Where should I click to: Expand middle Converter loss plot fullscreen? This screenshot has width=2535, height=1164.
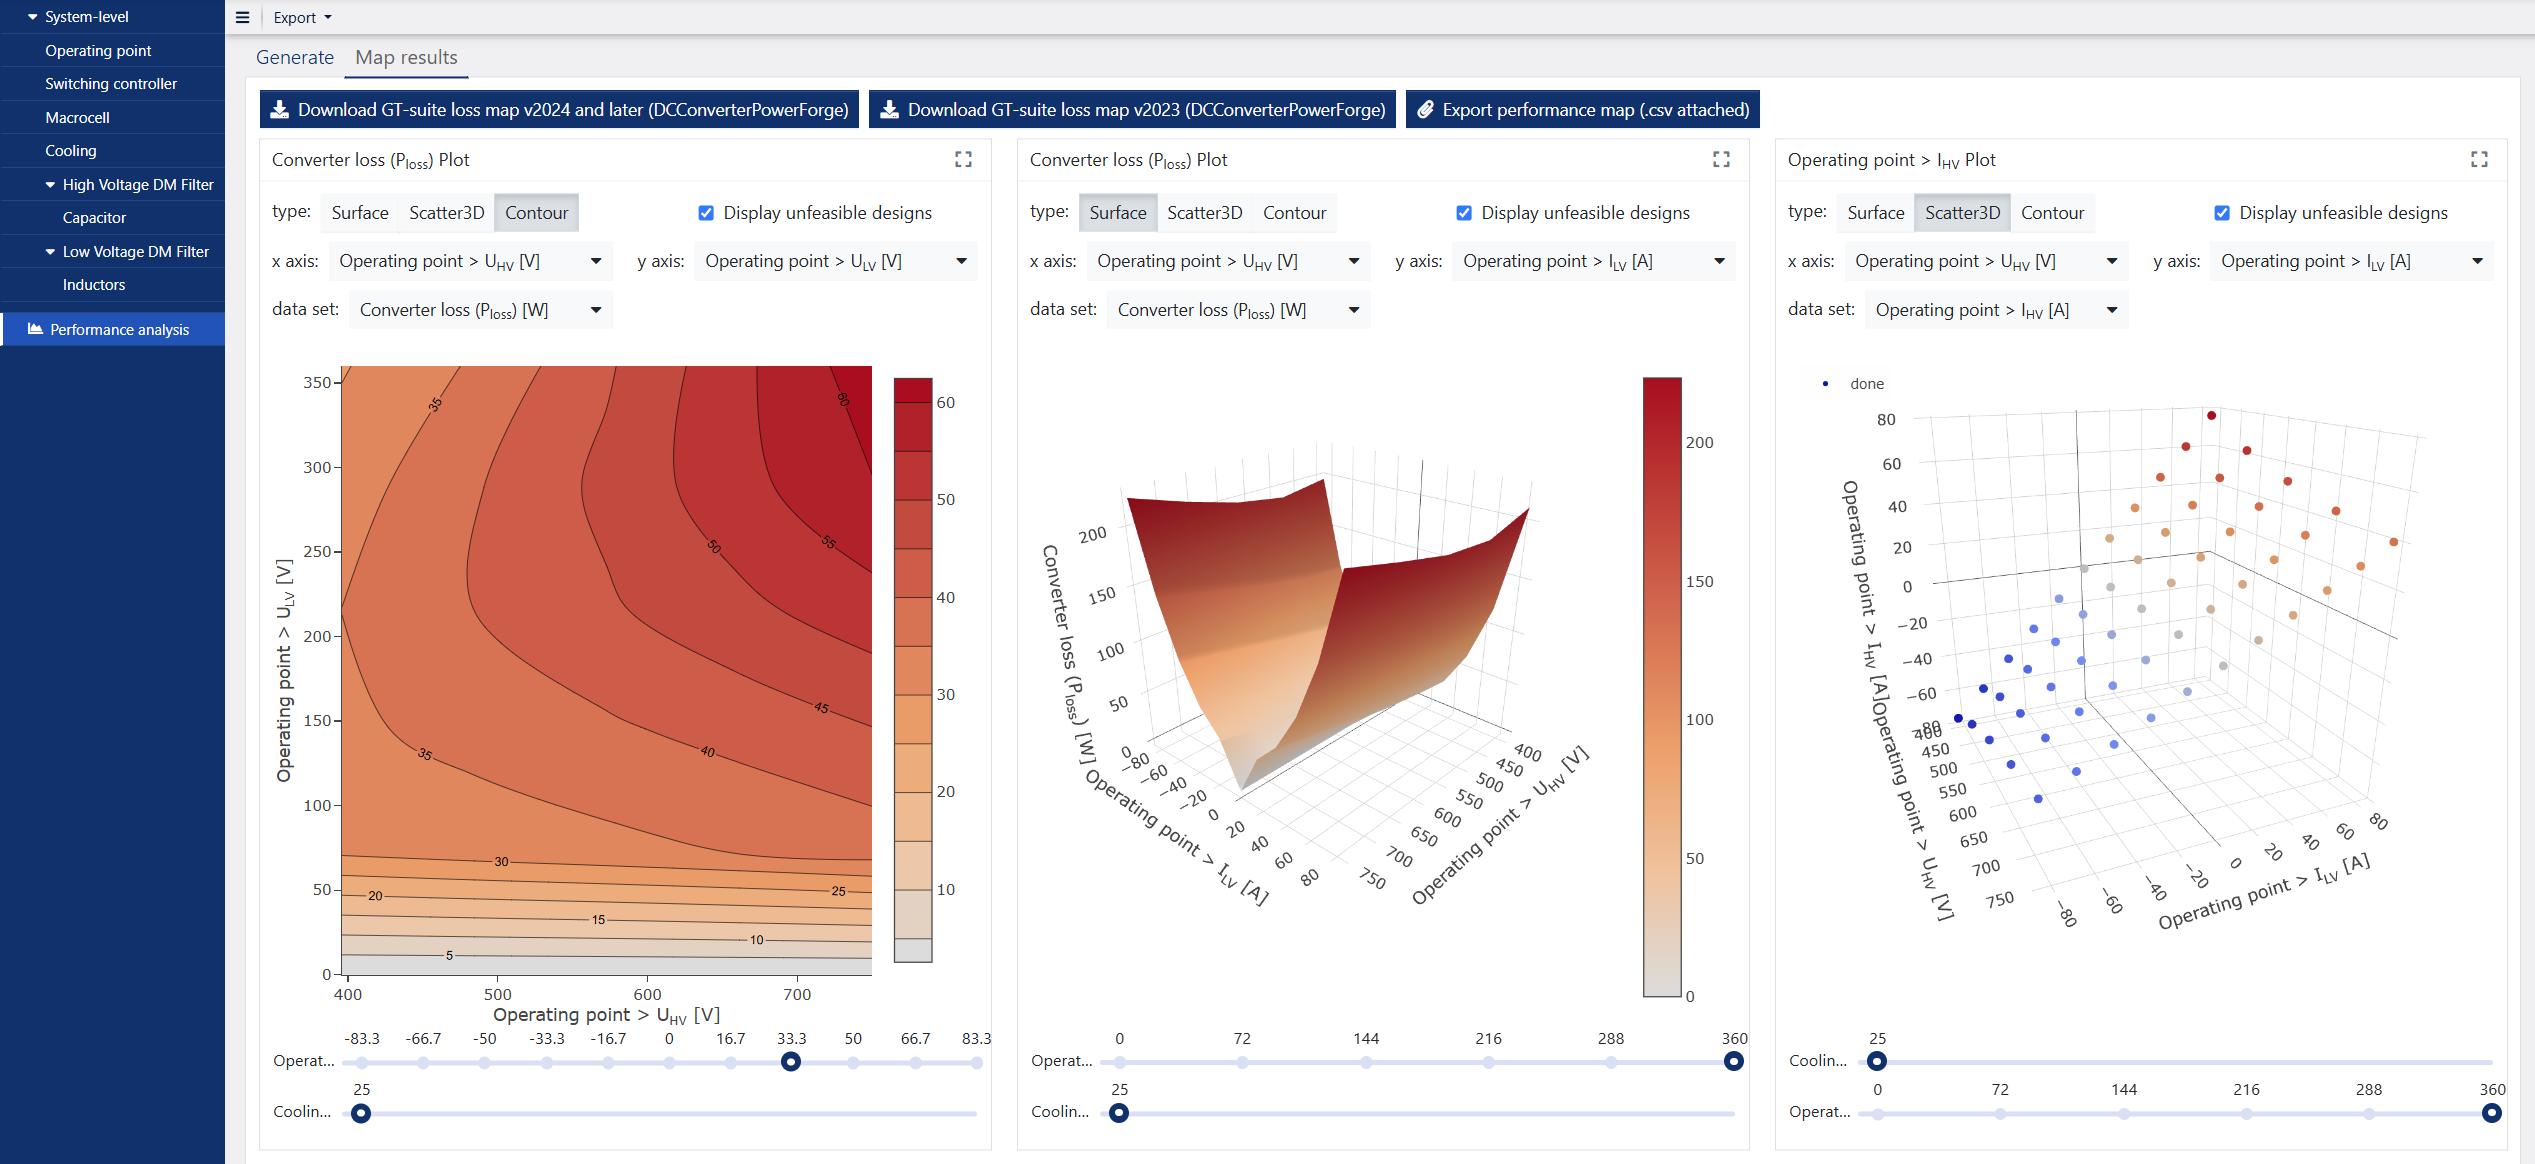coord(1721,160)
